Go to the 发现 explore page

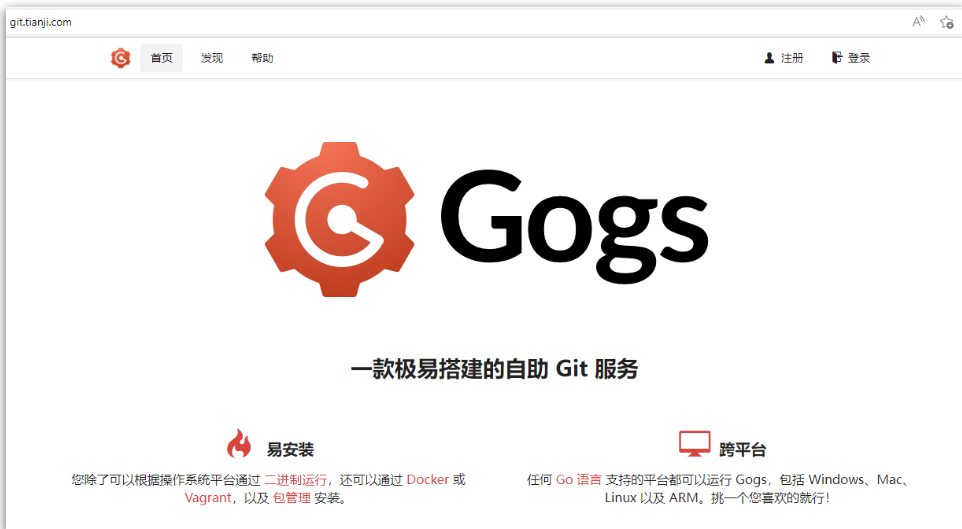[x=212, y=58]
